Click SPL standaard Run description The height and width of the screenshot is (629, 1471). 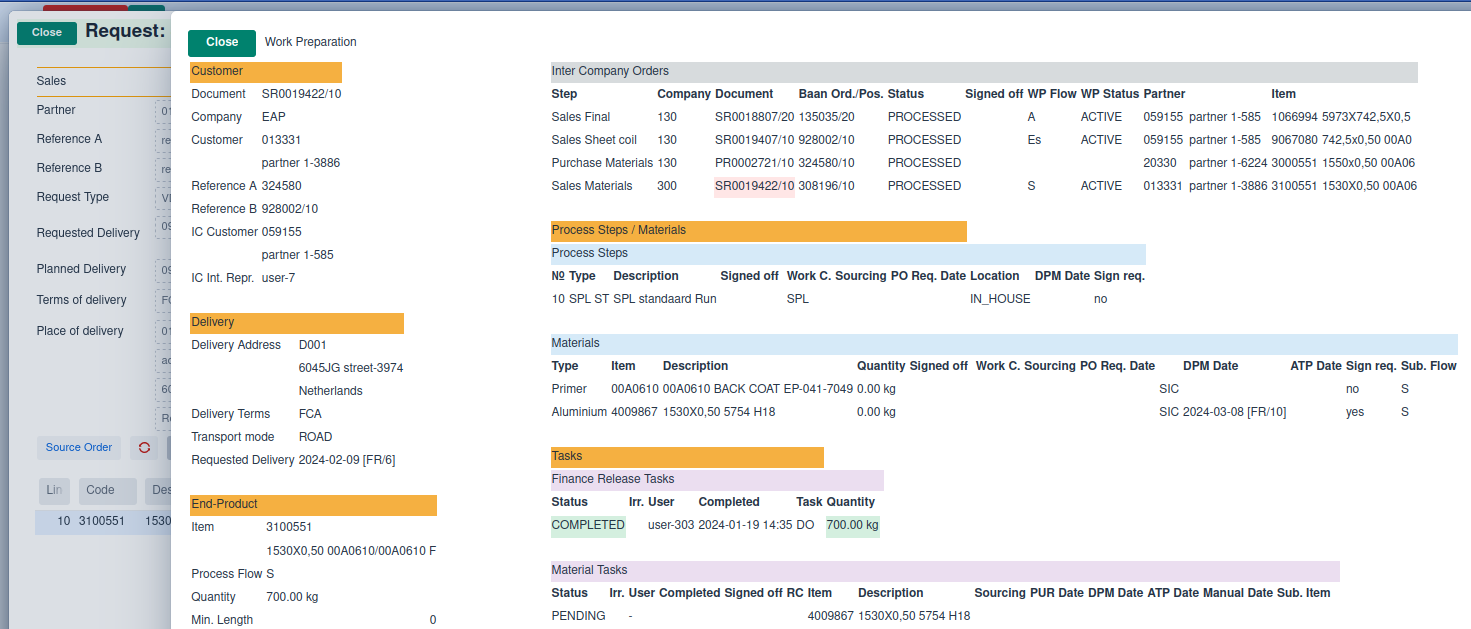pyautogui.click(x=665, y=299)
